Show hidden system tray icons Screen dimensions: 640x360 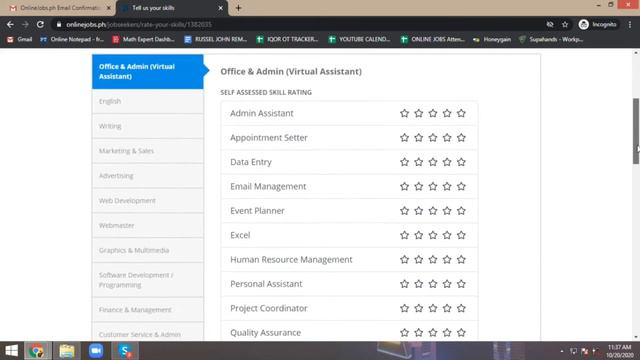point(562,351)
